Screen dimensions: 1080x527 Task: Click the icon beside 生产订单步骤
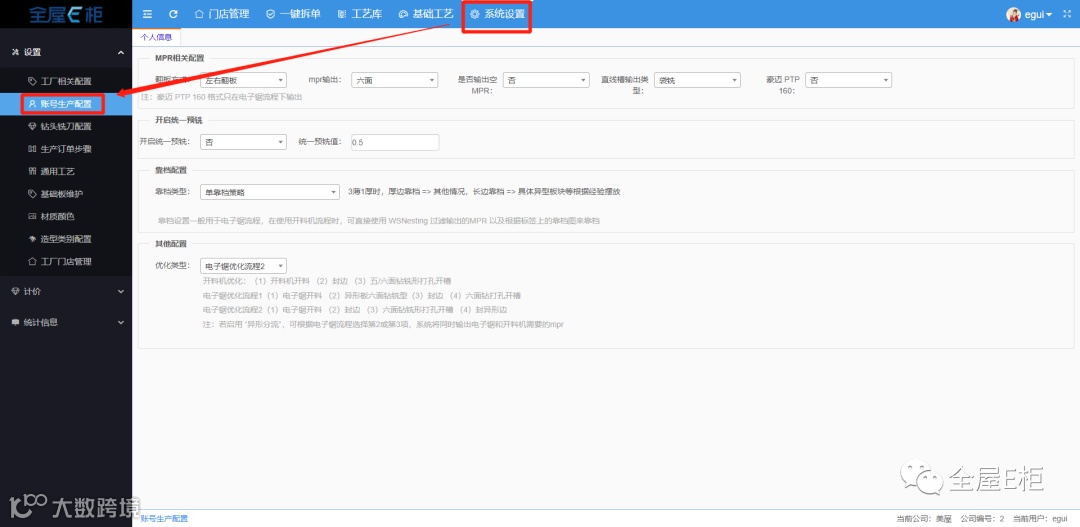tap(32, 149)
